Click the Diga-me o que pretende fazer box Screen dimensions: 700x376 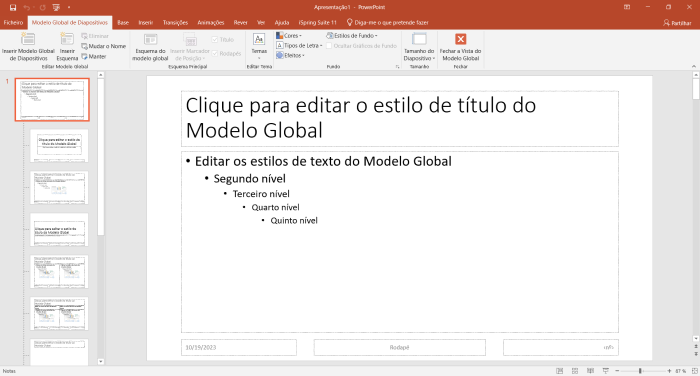(x=388, y=22)
